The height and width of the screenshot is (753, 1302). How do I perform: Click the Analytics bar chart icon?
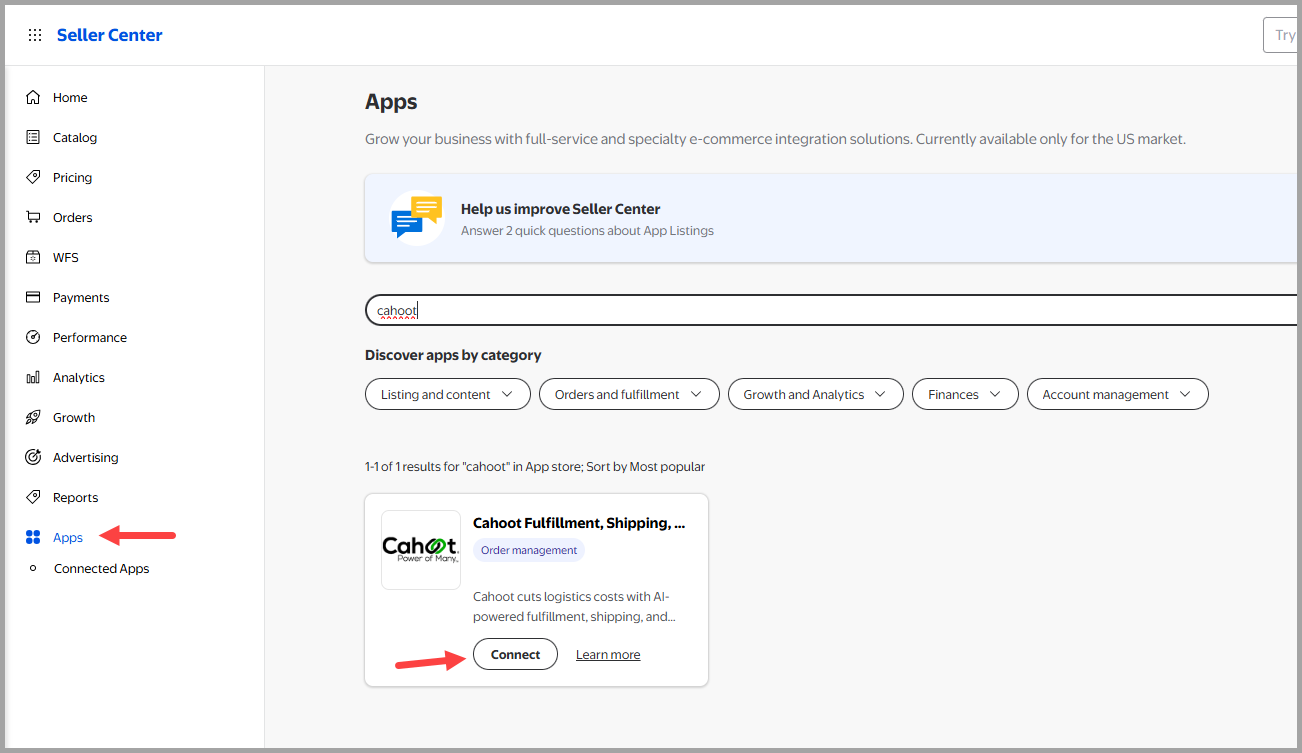pyautogui.click(x=33, y=377)
